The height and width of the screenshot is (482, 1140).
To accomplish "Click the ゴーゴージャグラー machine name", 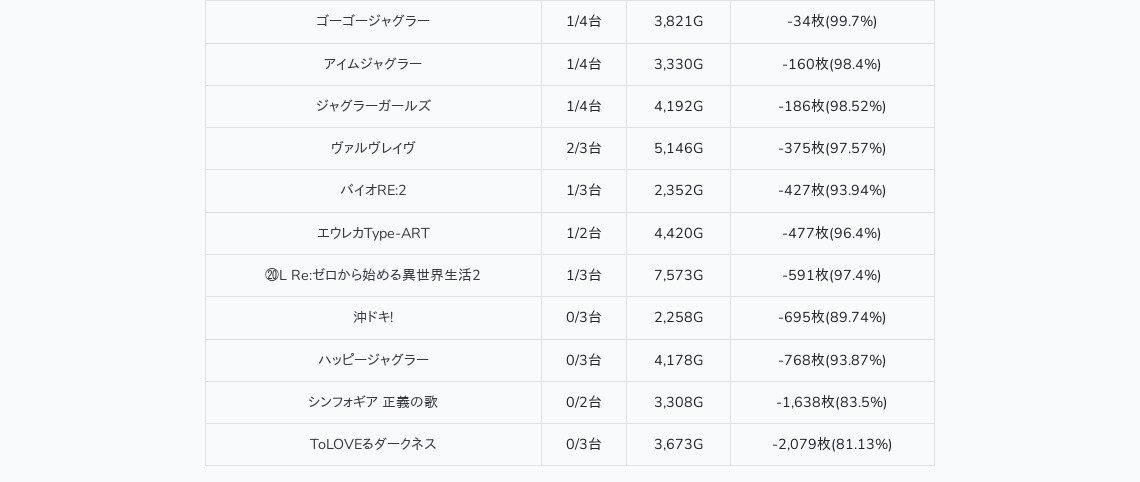I will pos(373,21).
